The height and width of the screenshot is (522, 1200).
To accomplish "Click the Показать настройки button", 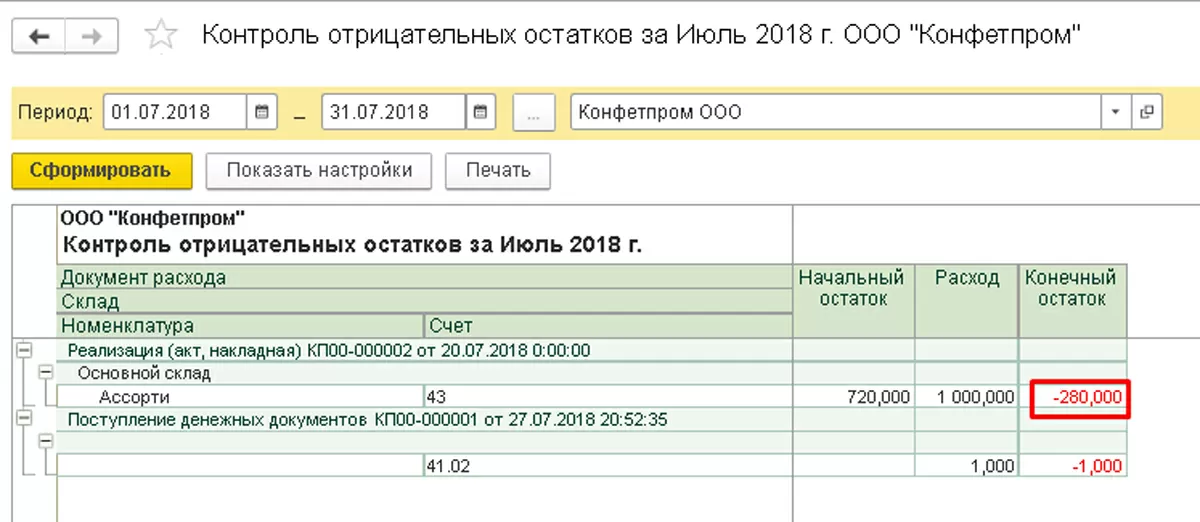I will coord(319,170).
